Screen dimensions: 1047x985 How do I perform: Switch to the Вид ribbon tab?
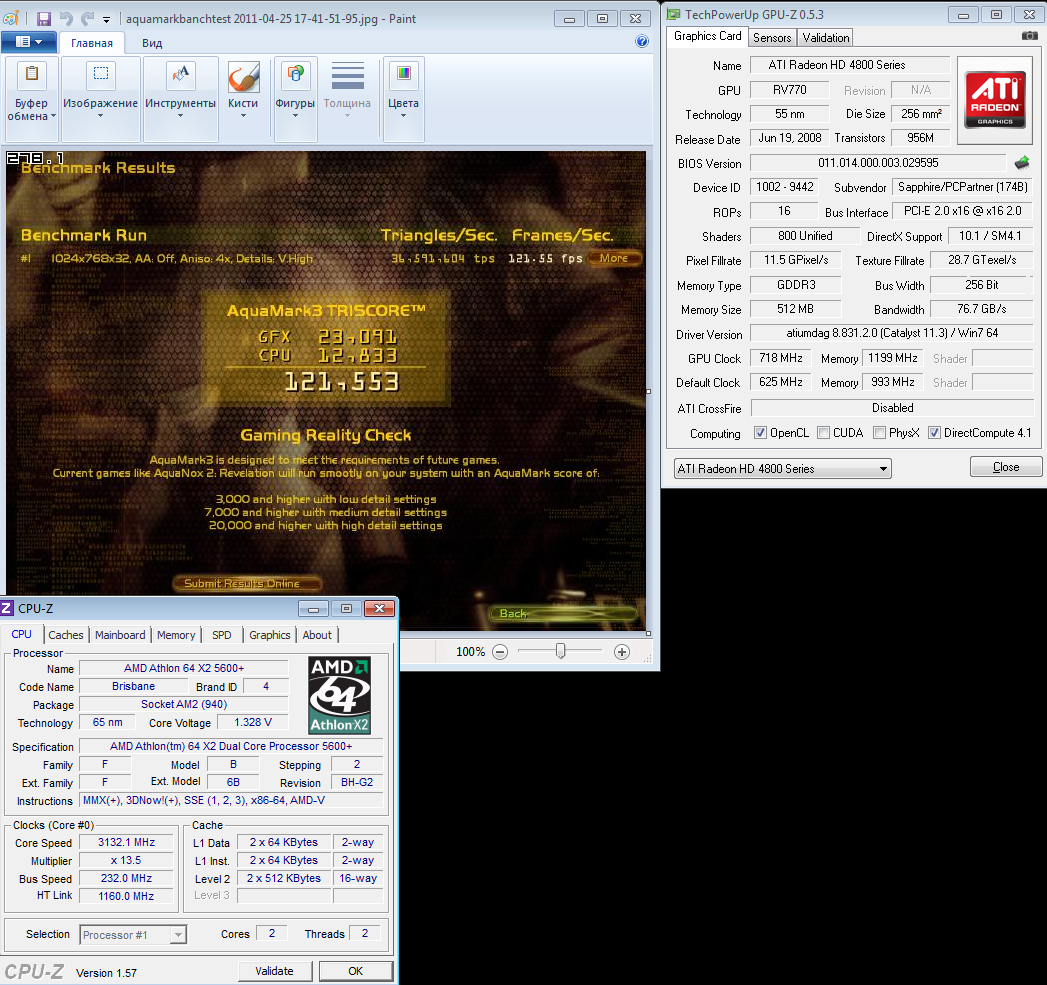tap(152, 43)
